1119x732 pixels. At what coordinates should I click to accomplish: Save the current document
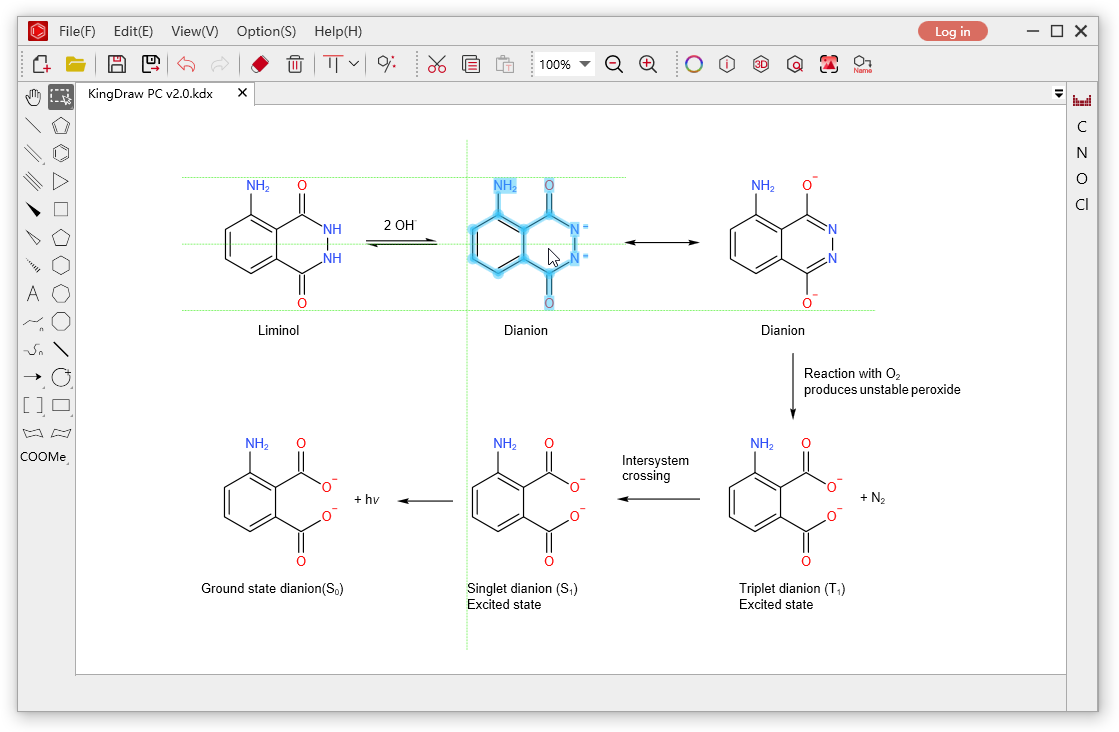click(x=116, y=64)
